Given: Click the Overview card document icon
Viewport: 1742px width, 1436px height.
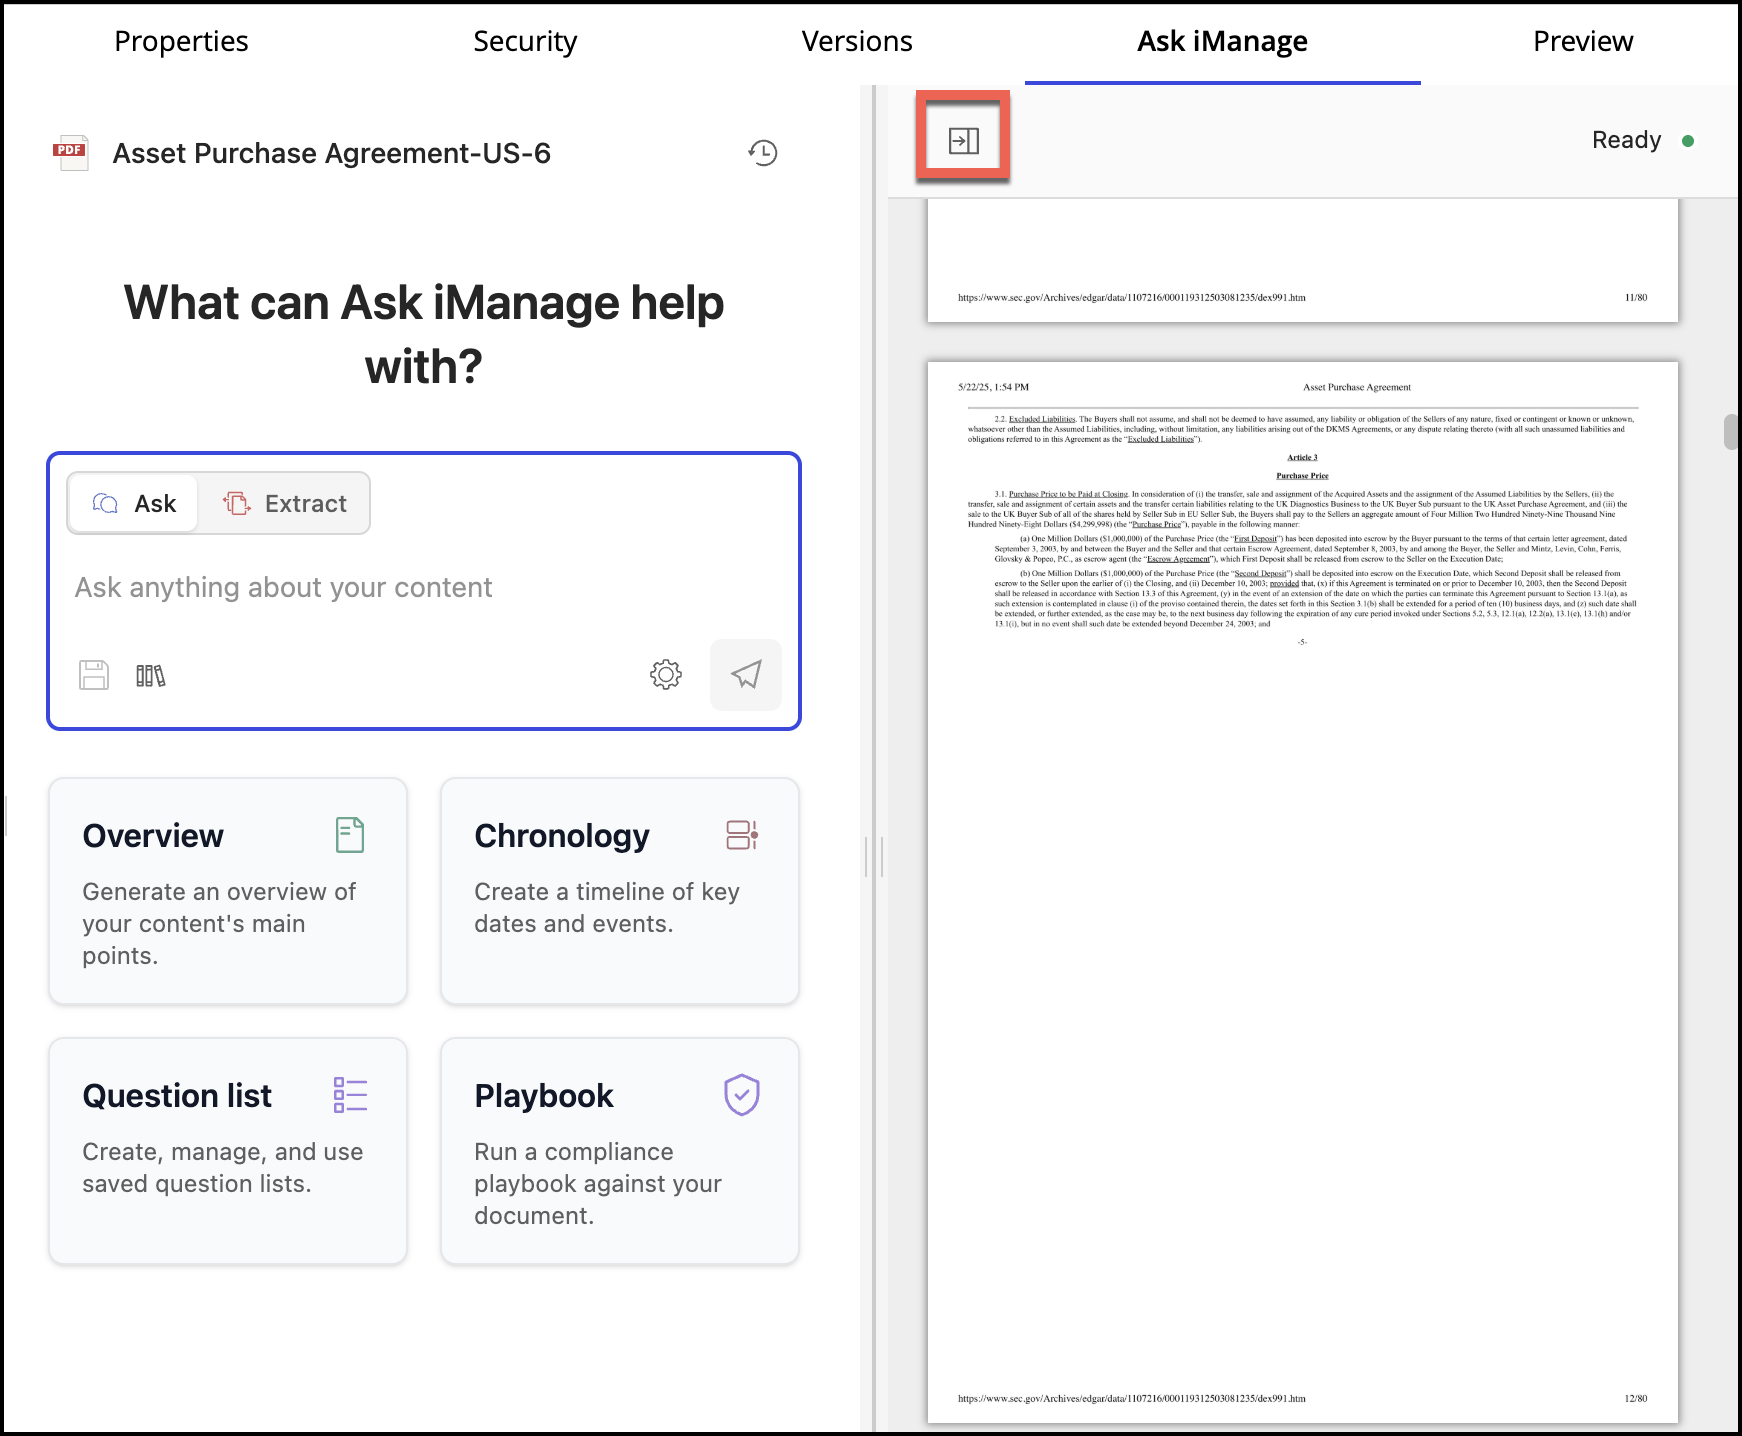Looking at the screenshot, I should tap(350, 835).
